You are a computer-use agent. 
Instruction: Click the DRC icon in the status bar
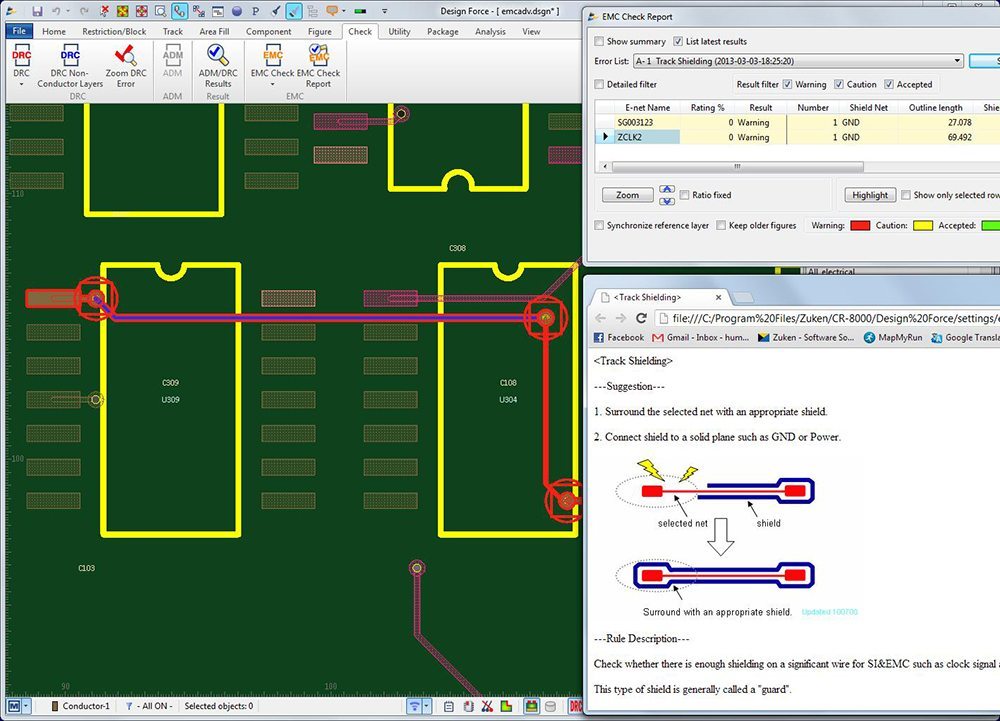coord(576,706)
